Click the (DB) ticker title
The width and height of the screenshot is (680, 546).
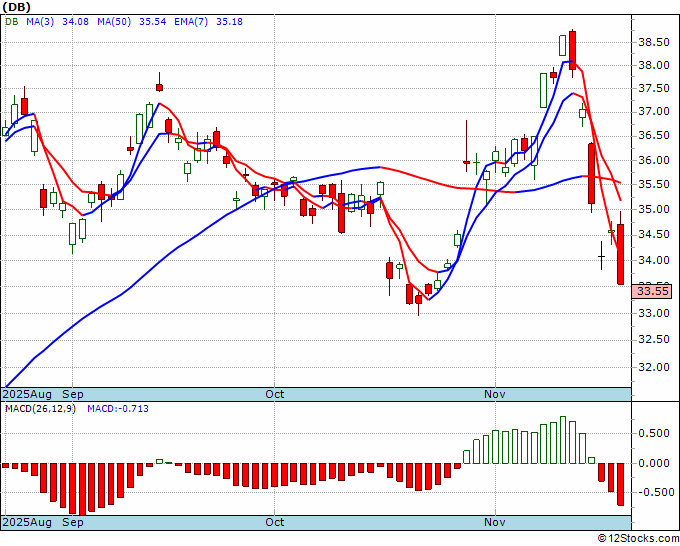(x=16, y=7)
